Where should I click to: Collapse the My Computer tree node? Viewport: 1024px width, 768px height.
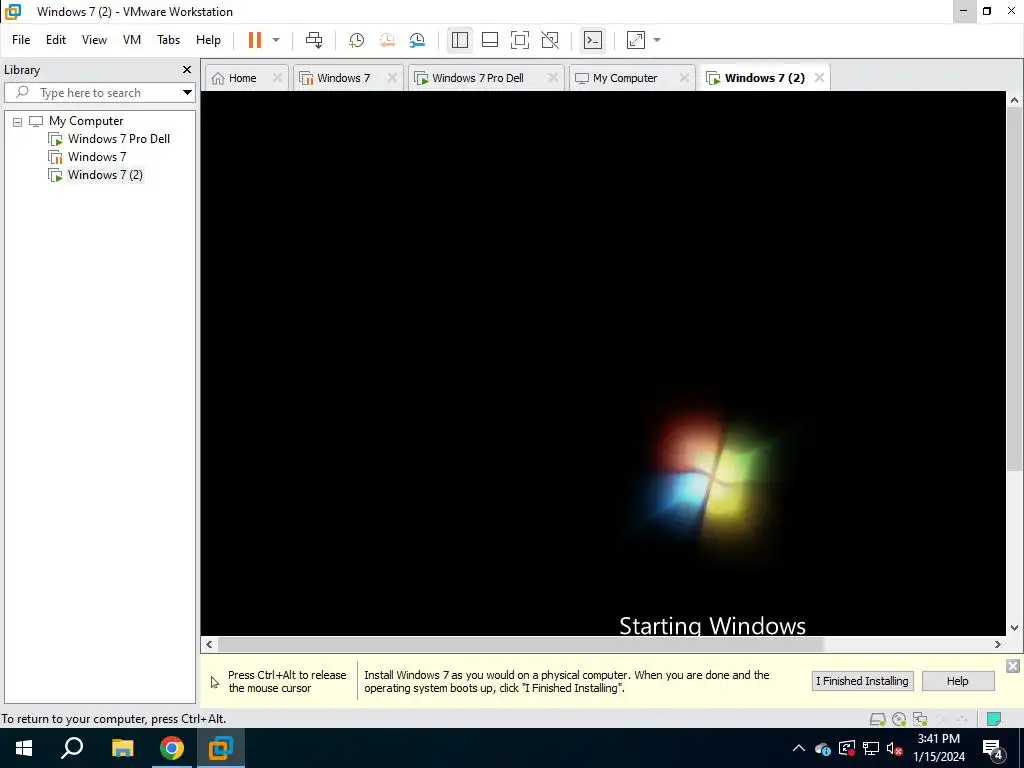pyautogui.click(x=18, y=121)
